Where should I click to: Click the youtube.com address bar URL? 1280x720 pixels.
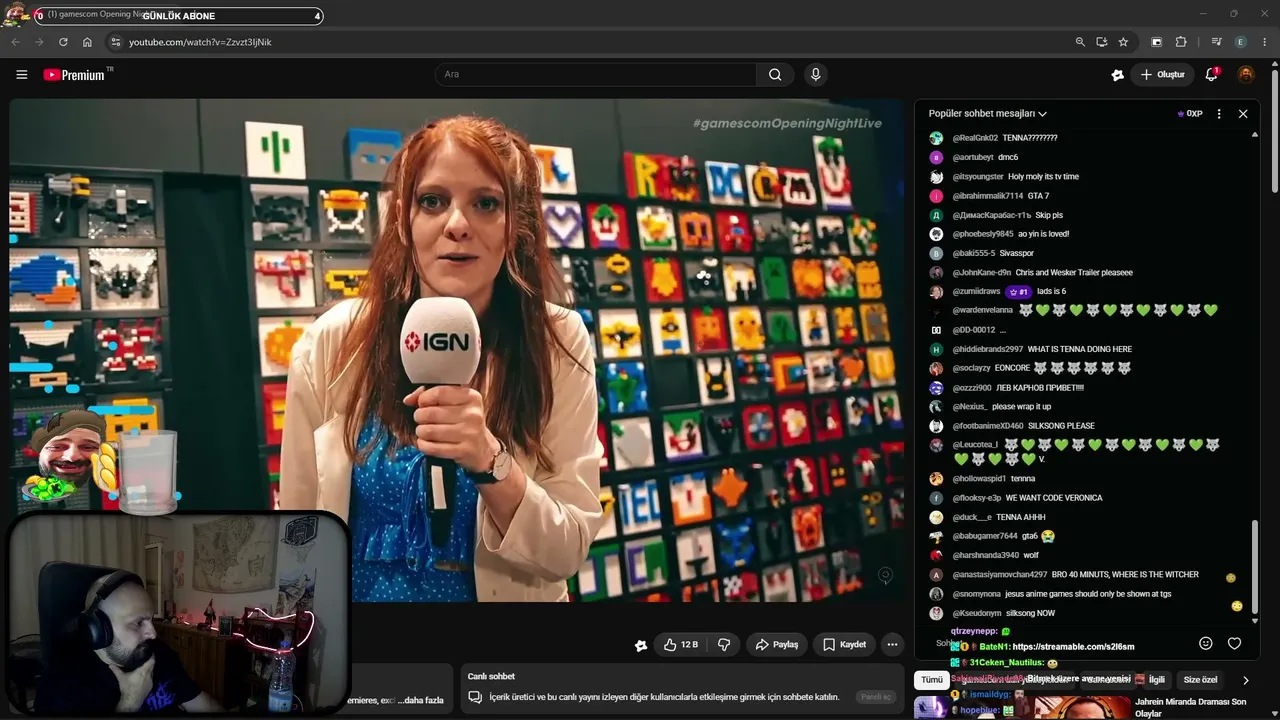point(200,42)
